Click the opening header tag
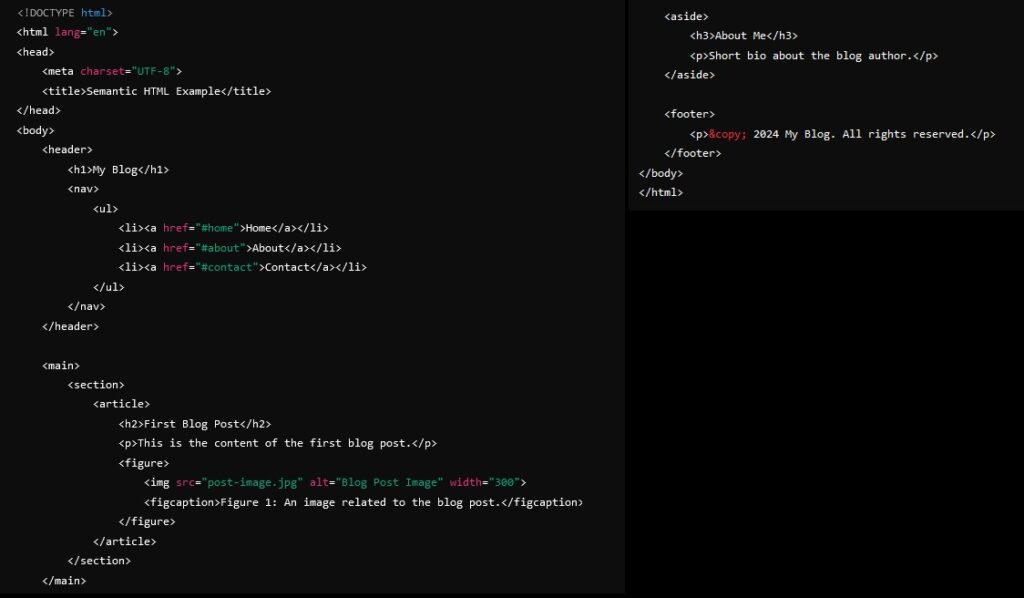The width and height of the screenshot is (1024, 598). coord(67,150)
